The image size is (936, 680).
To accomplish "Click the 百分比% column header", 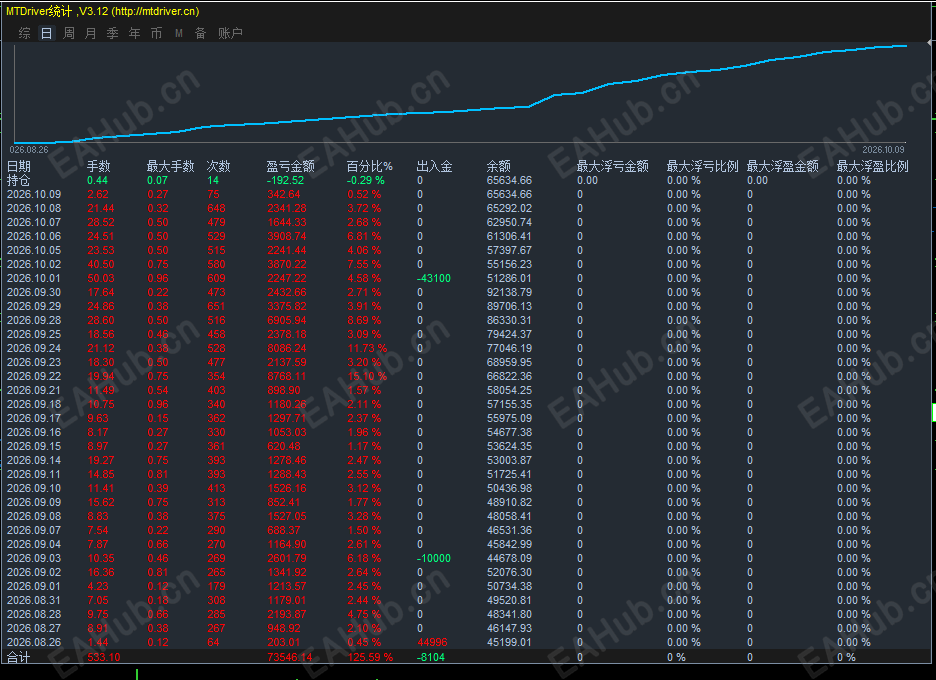I will pyautogui.click(x=370, y=167).
